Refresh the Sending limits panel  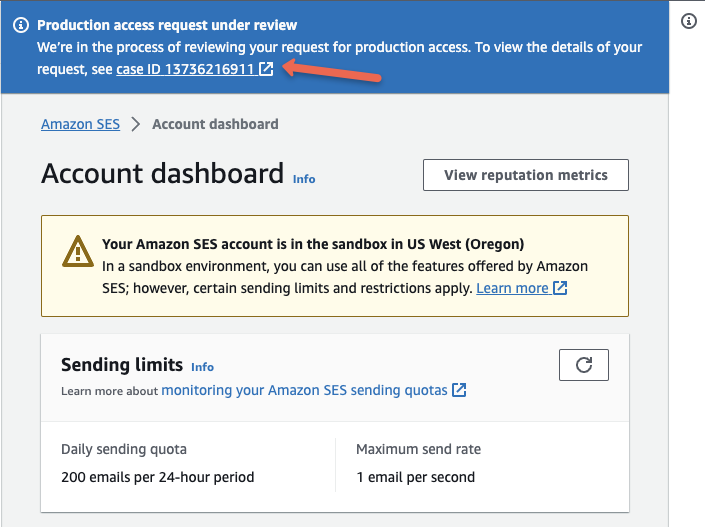pyautogui.click(x=584, y=365)
